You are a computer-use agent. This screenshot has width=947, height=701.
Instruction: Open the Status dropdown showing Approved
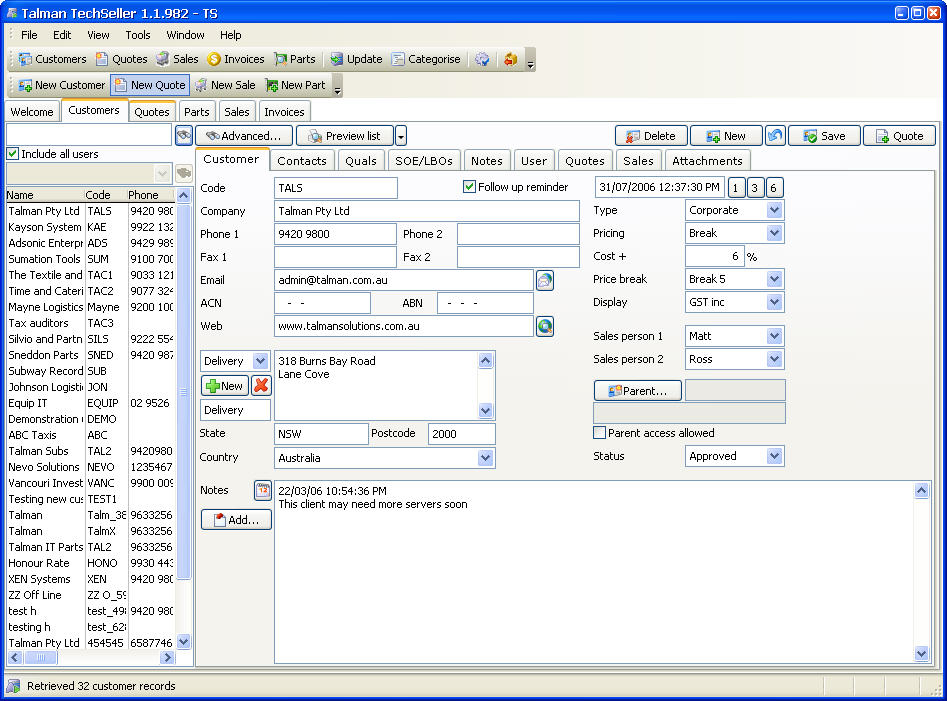coord(775,456)
